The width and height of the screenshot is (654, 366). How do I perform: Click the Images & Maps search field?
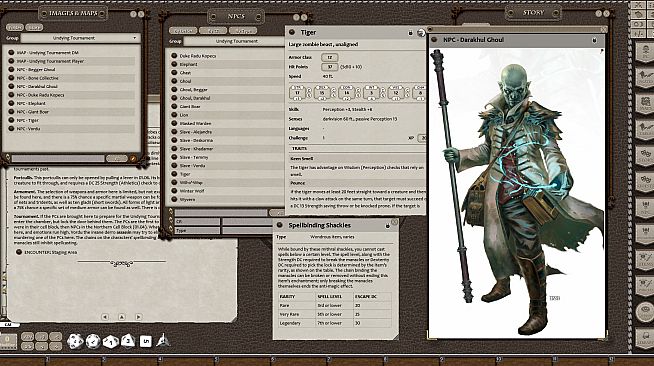pyautogui.click(x=58, y=158)
